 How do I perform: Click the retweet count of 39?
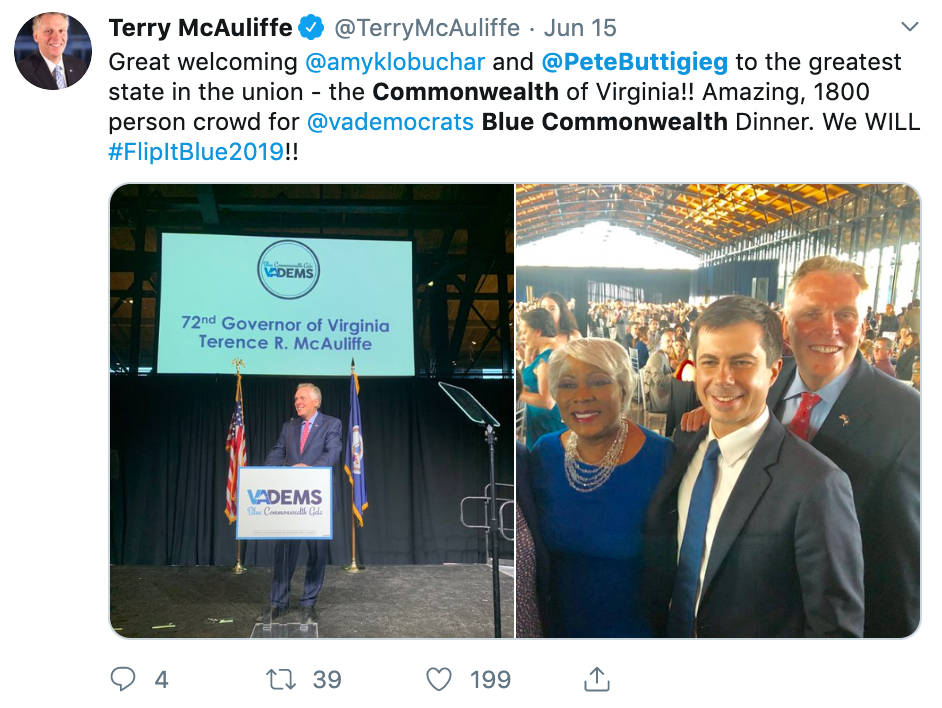(x=326, y=680)
